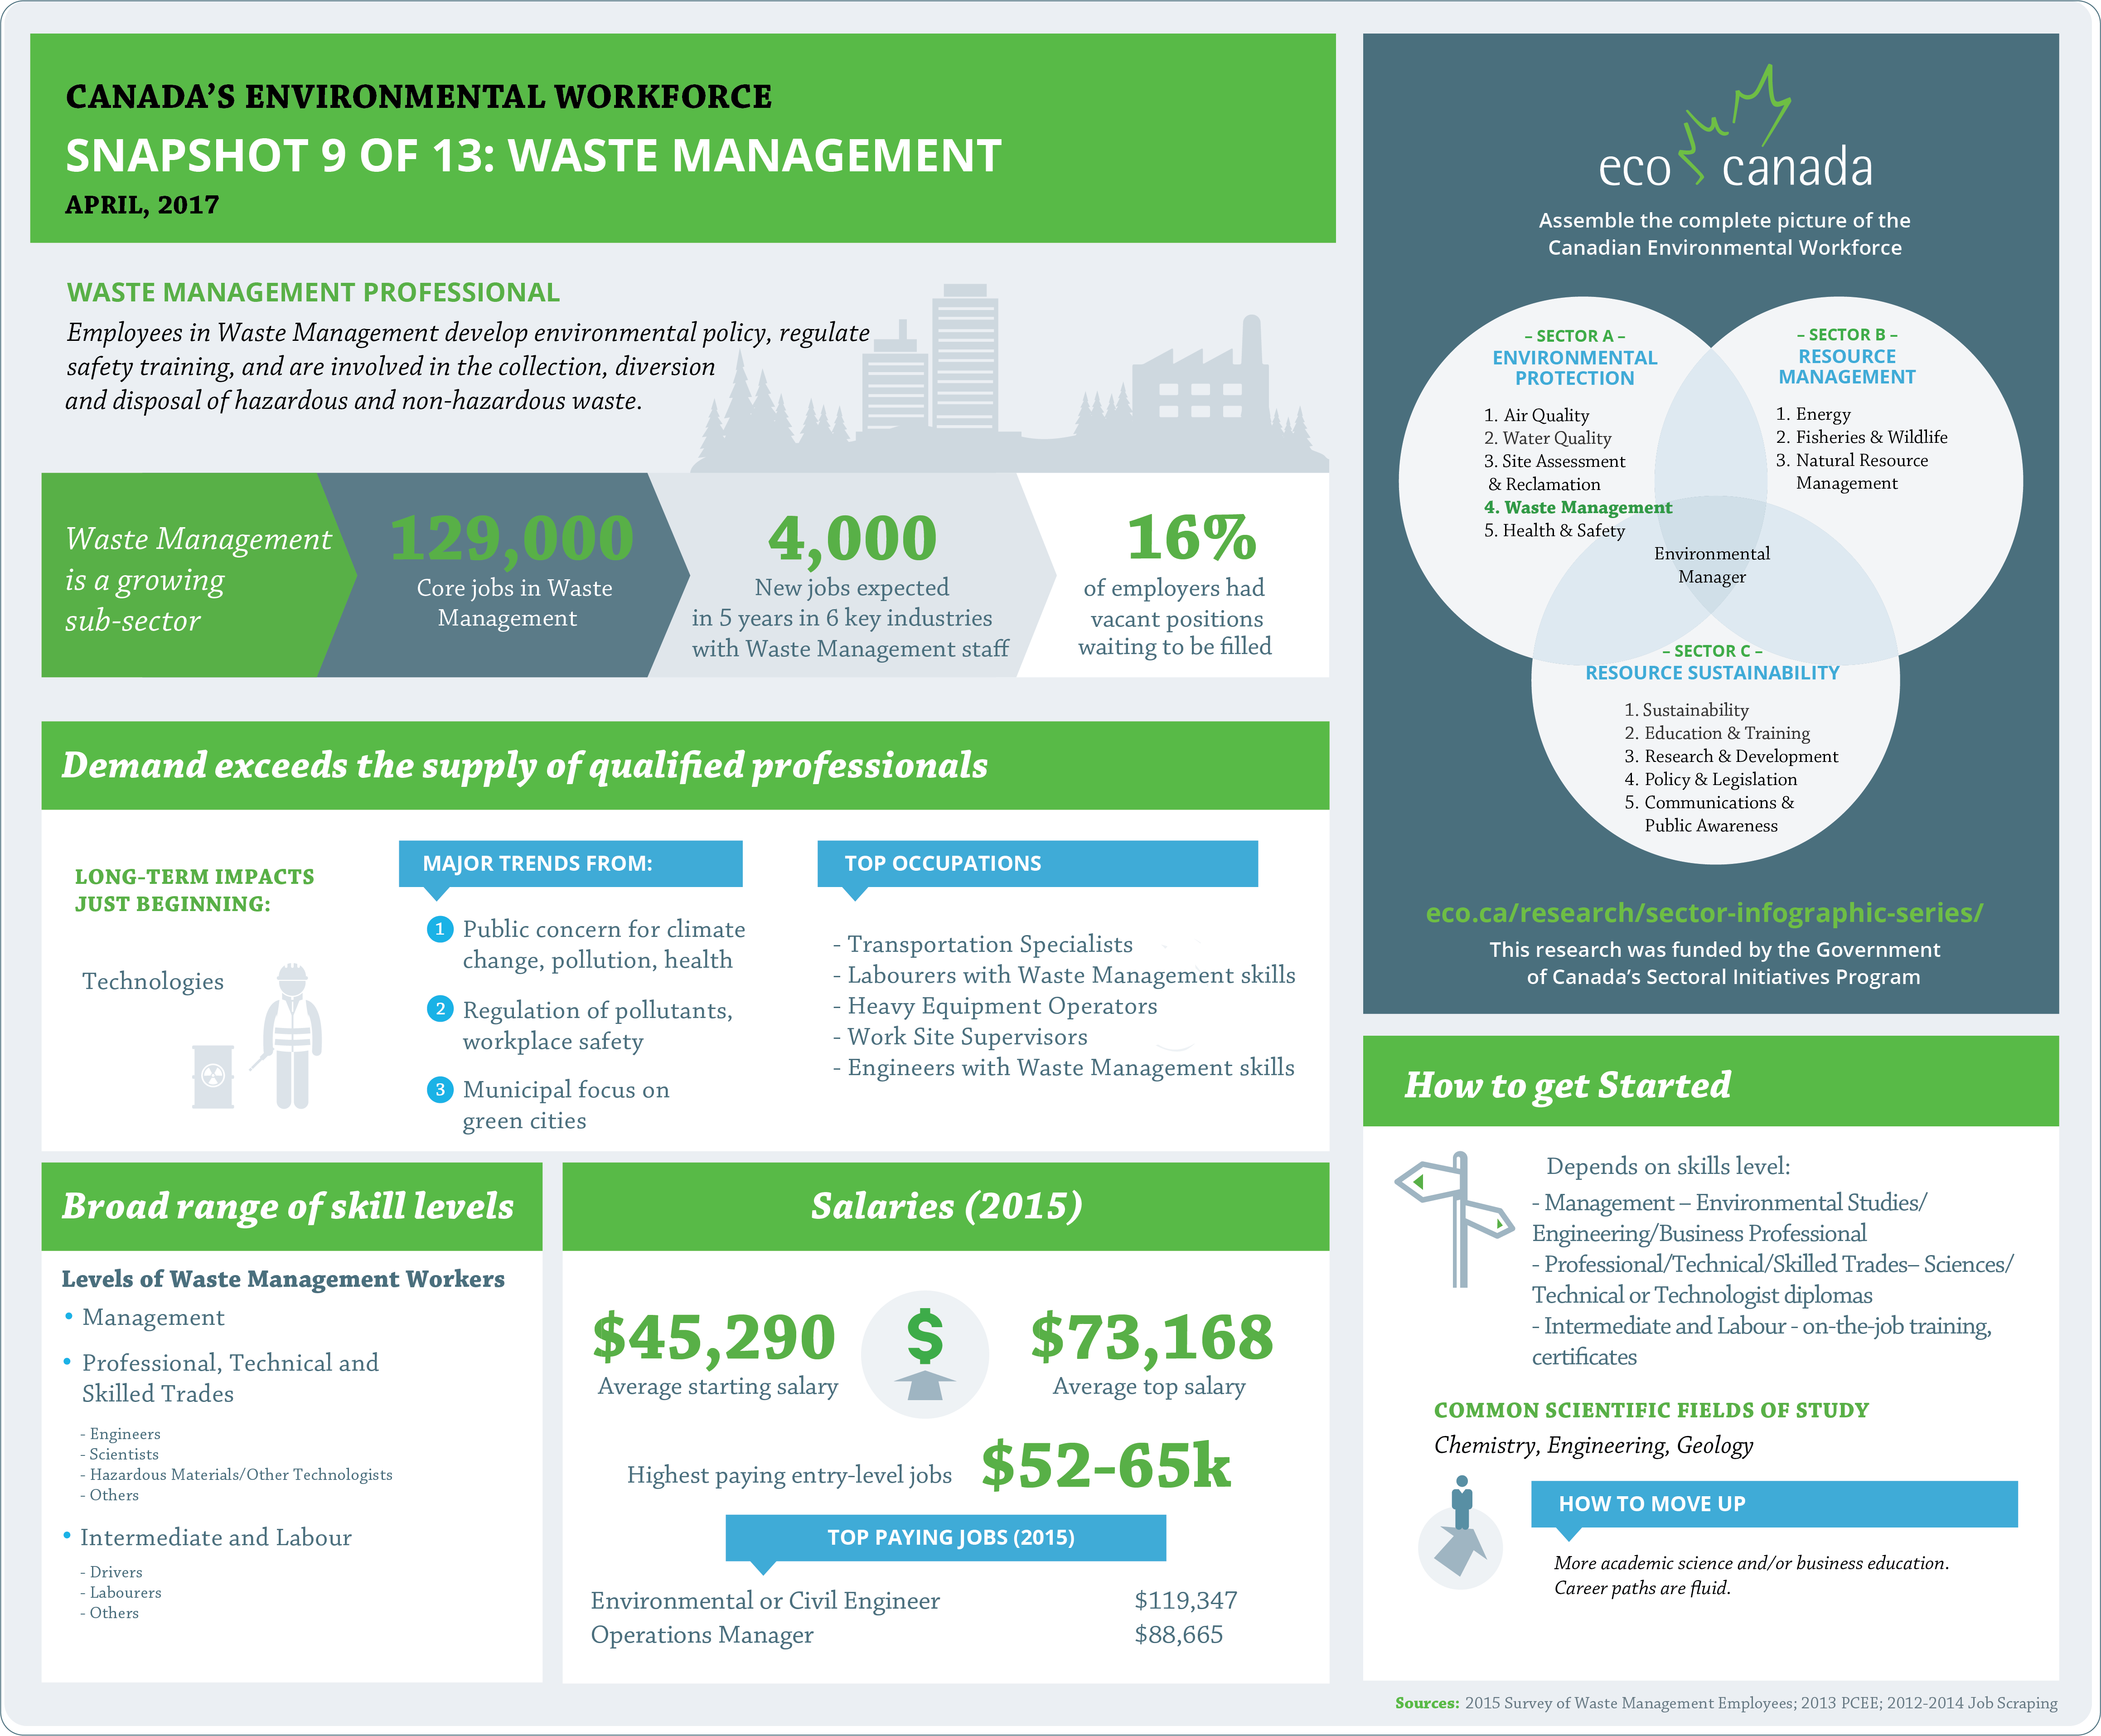The height and width of the screenshot is (1736, 2101).
Task: Click numbered circle 1 beside climate change trend
Action: [439, 929]
